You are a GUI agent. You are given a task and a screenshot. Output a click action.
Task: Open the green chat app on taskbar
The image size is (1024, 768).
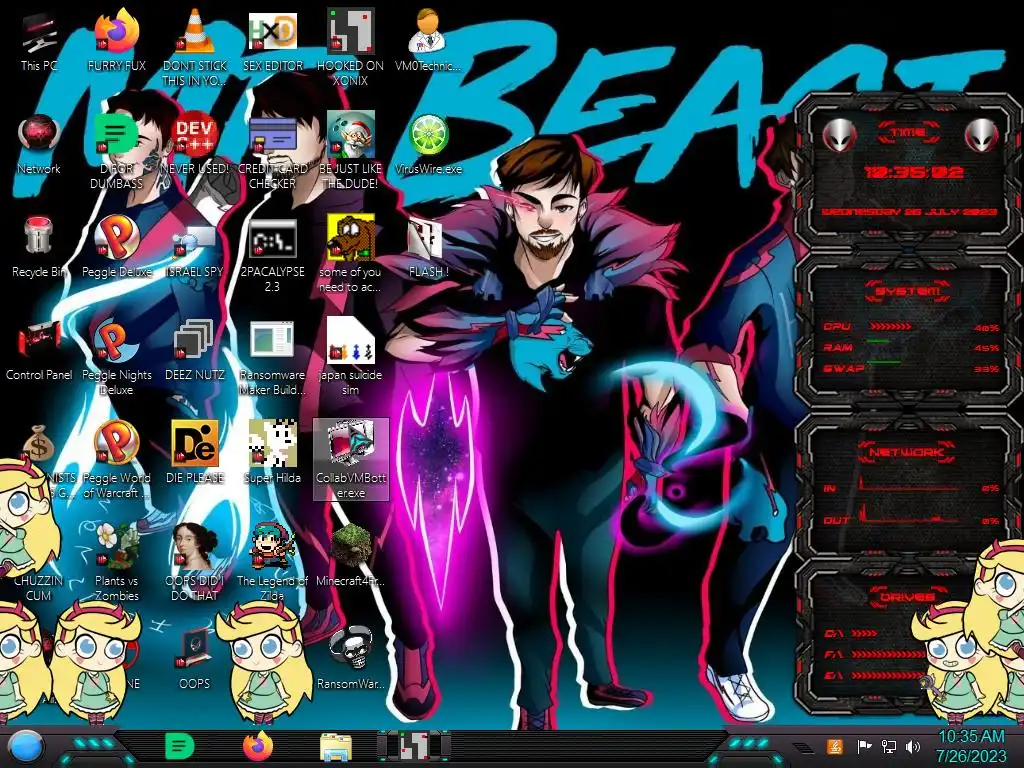[180, 746]
